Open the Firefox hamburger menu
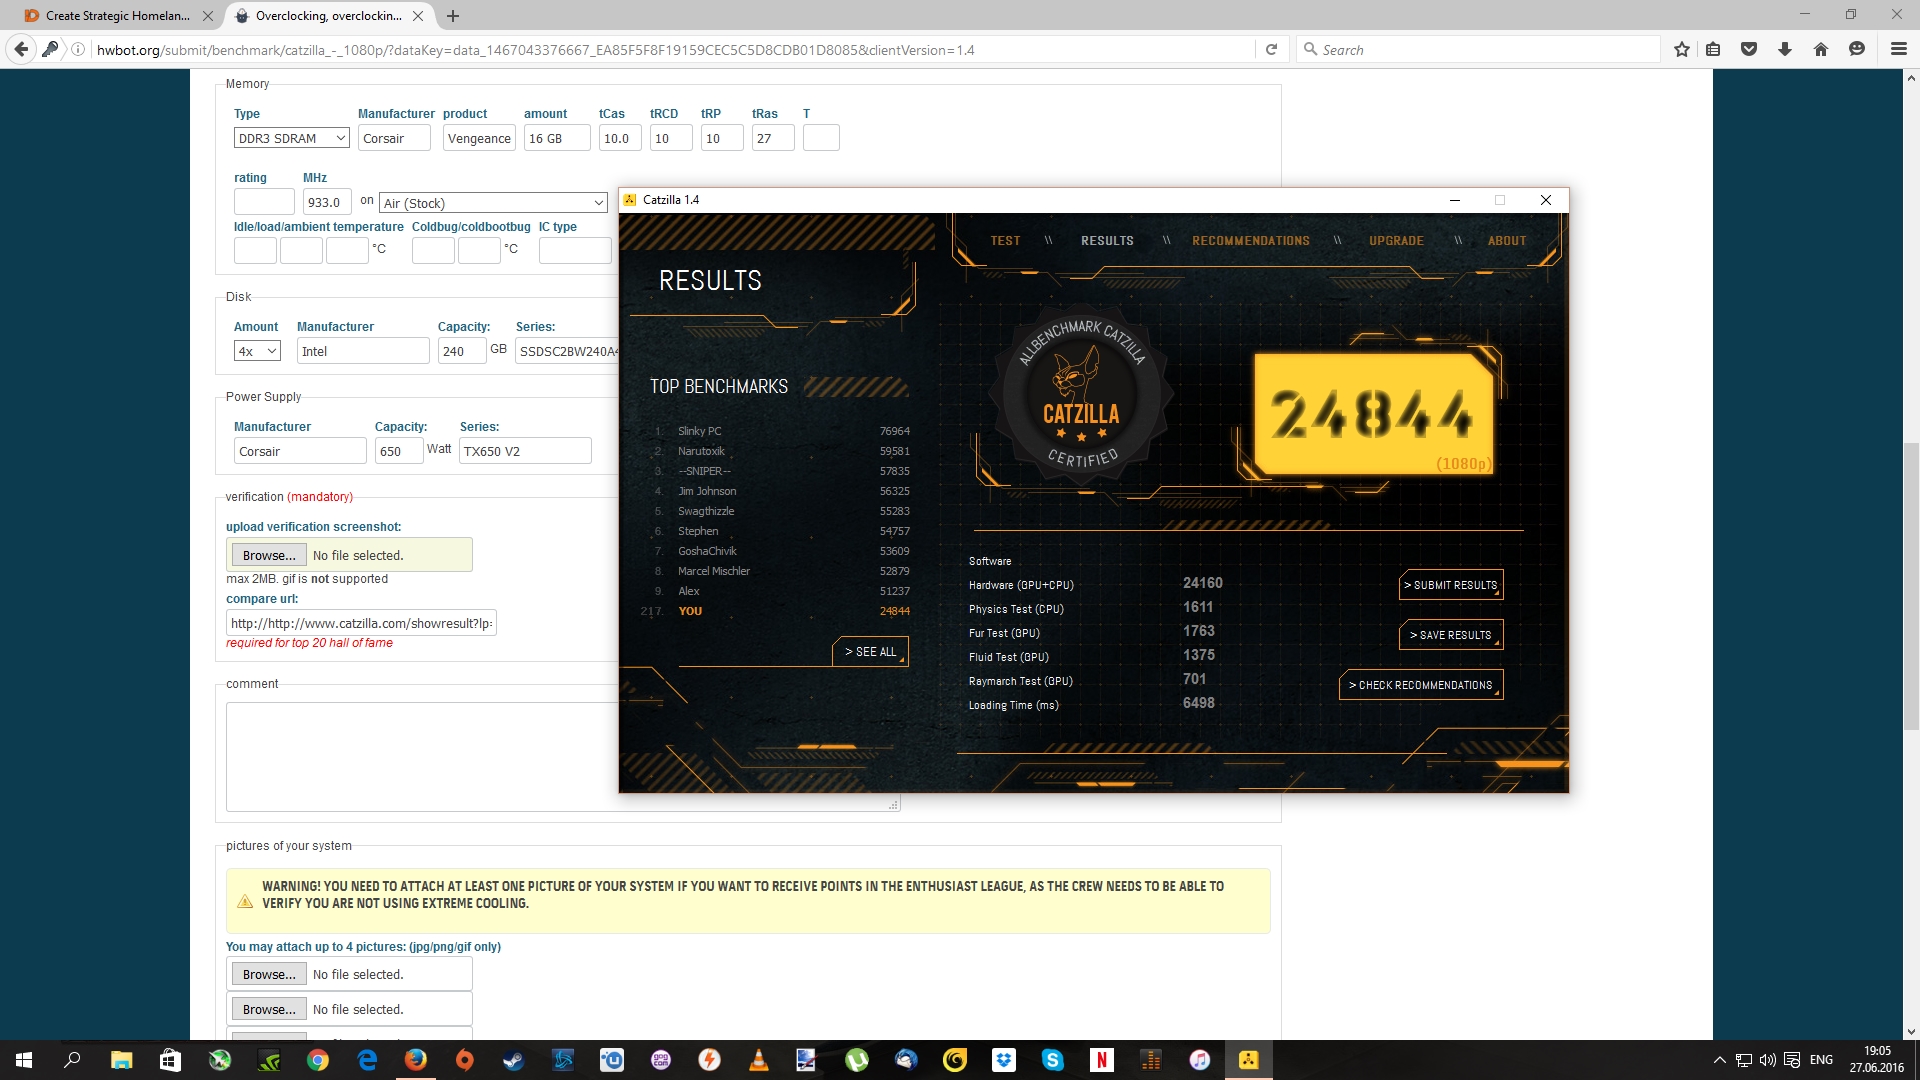1920x1080 pixels. tap(1898, 49)
